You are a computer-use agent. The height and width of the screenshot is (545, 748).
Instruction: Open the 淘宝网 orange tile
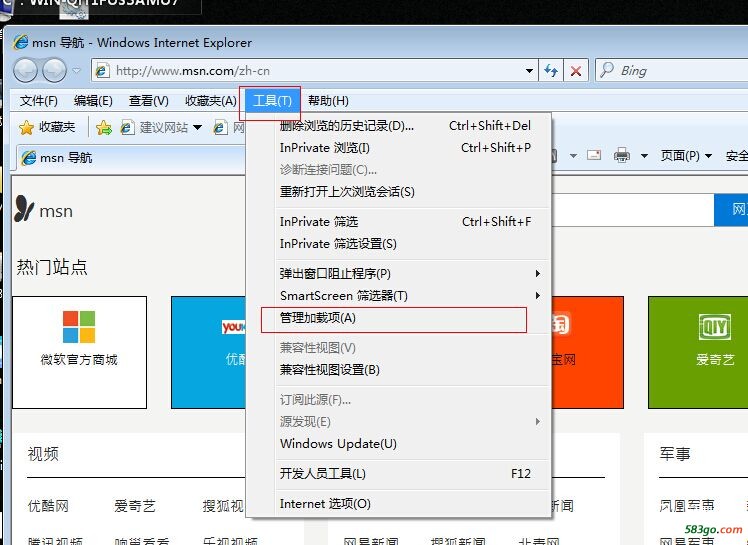pyautogui.click(x=587, y=352)
